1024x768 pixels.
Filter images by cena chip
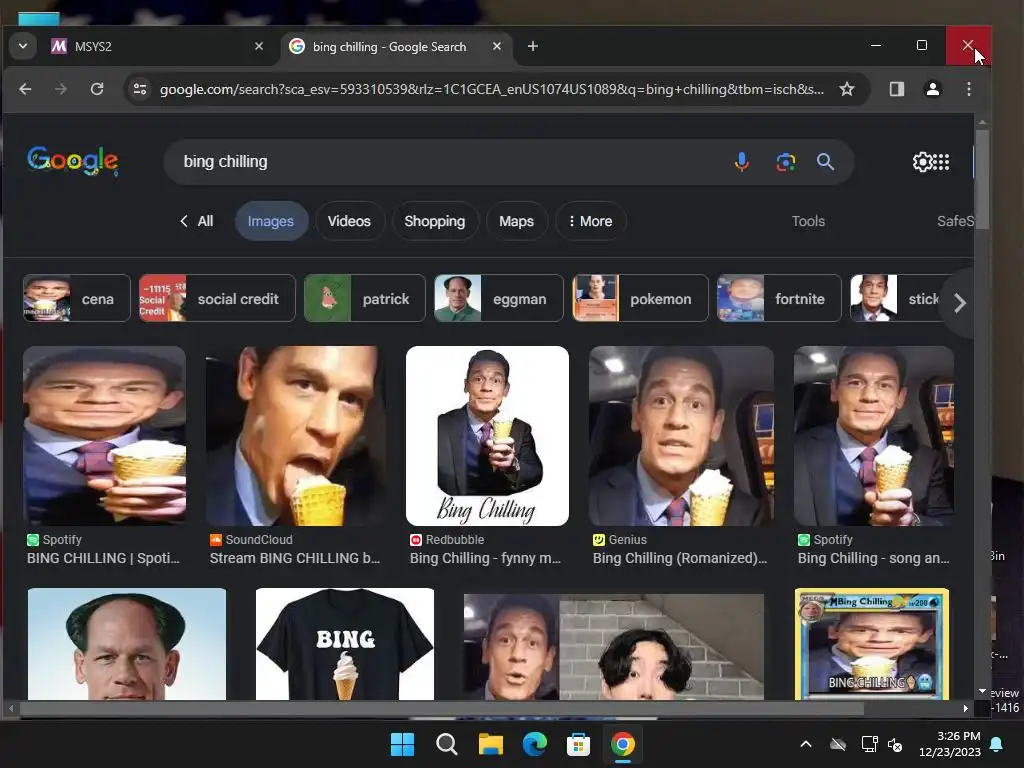(x=76, y=298)
